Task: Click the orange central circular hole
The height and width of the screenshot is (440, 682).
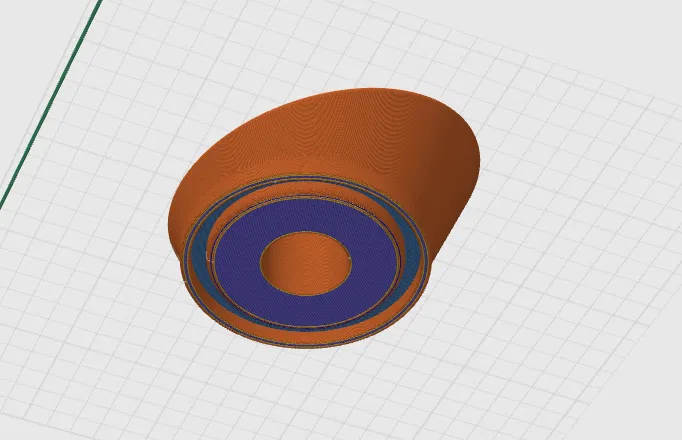Action: [x=306, y=263]
